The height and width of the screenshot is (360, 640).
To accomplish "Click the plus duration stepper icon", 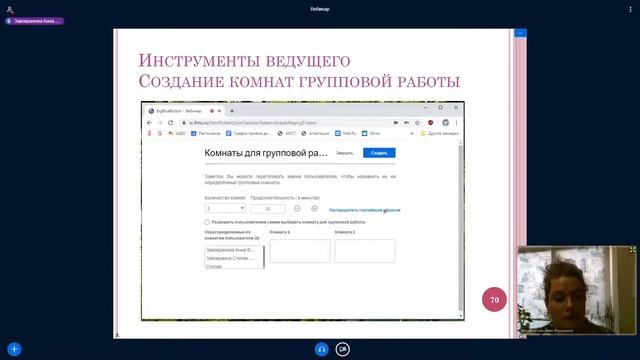I will tap(315, 209).
